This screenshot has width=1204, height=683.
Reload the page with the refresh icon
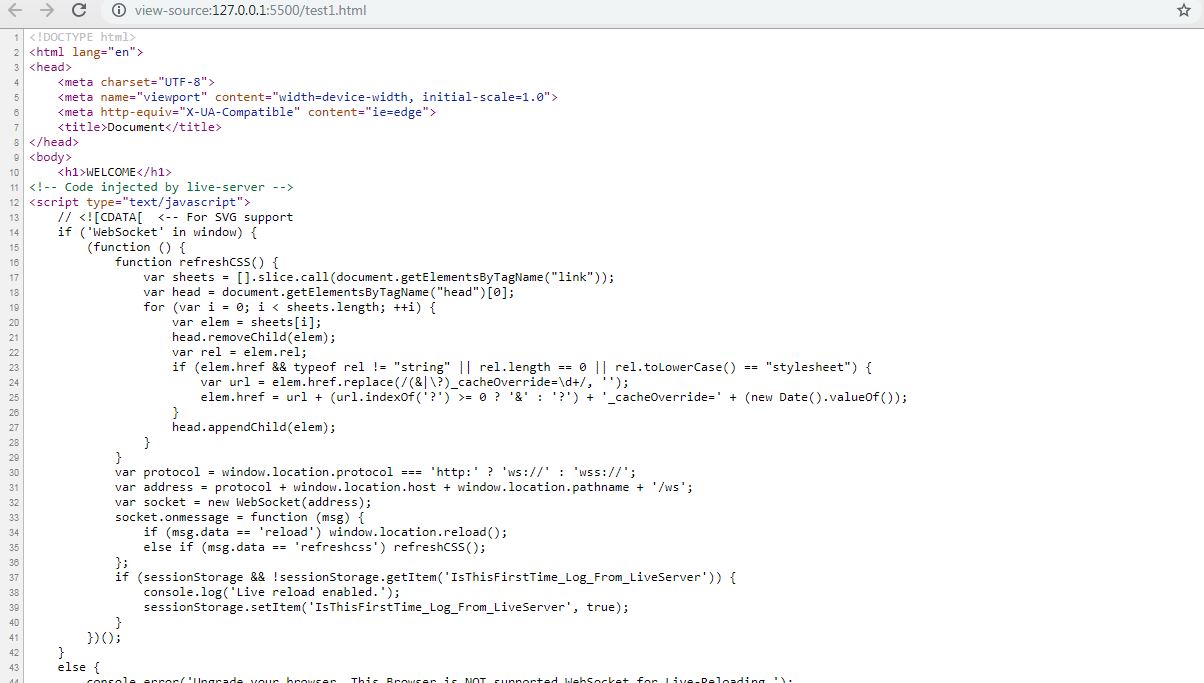tap(79, 10)
